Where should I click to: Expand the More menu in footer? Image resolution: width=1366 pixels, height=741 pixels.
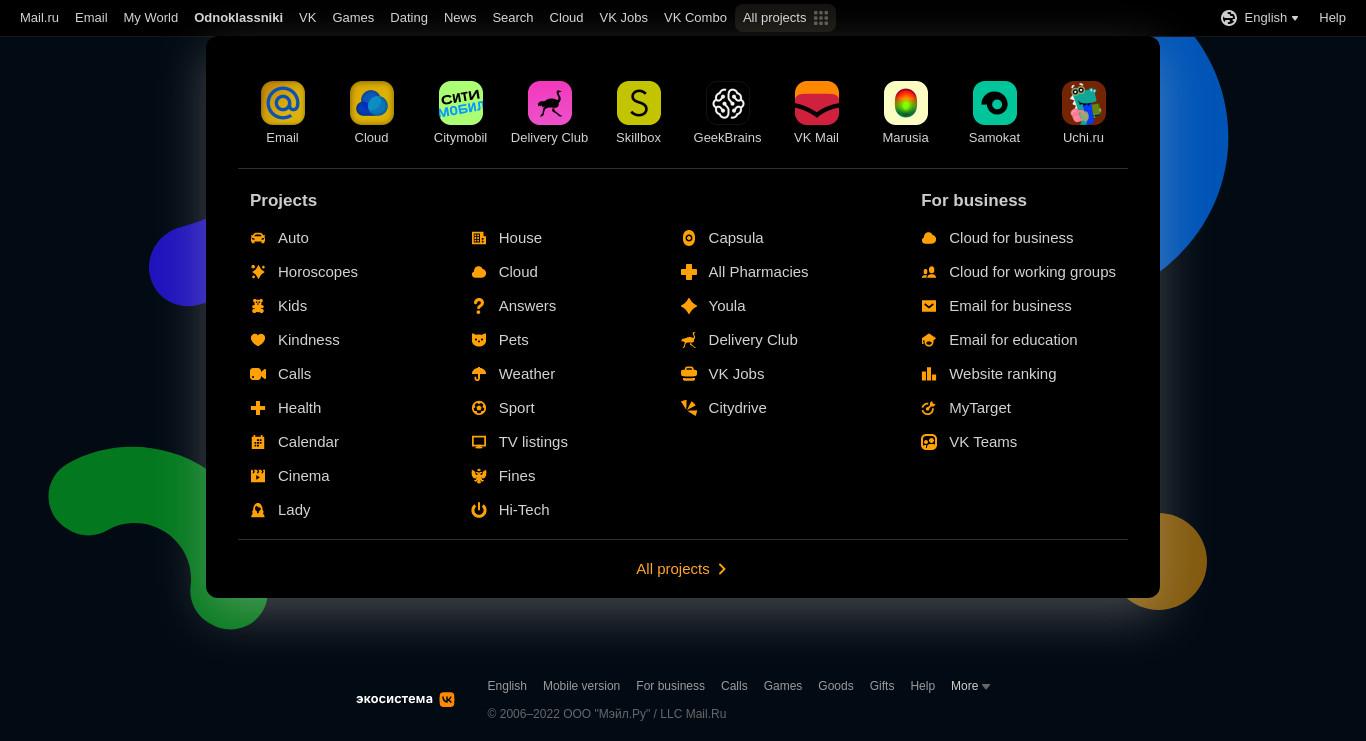(970, 686)
